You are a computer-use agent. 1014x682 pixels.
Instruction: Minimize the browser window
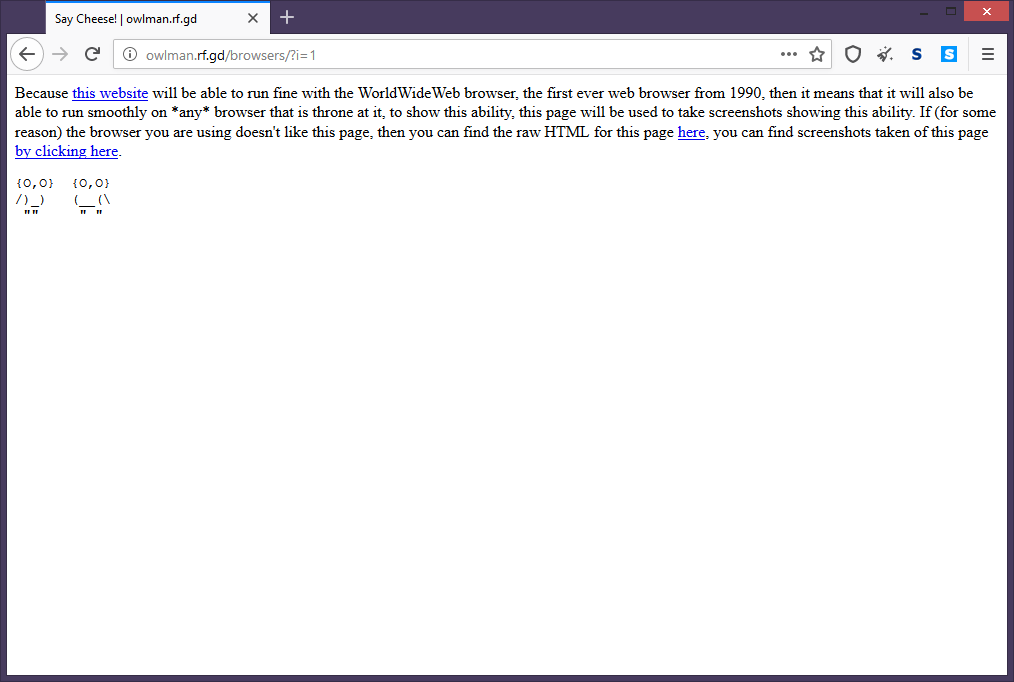[x=923, y=11]
